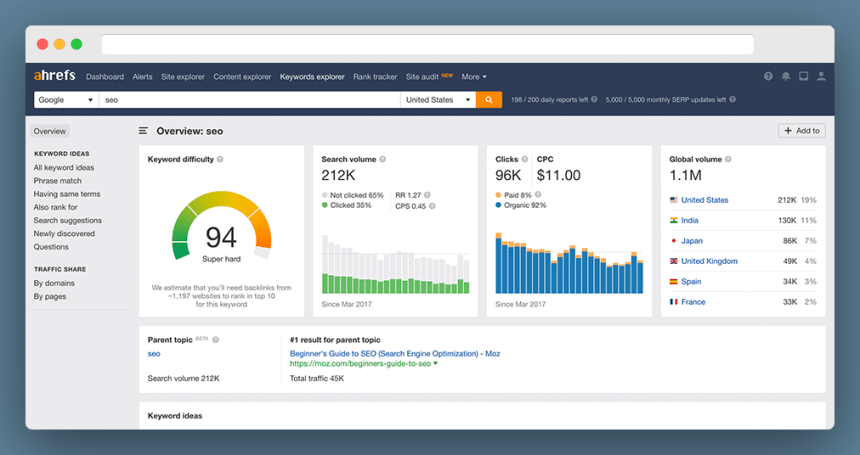Open Newly discovered keywords
860x455 pixels.
64,234
